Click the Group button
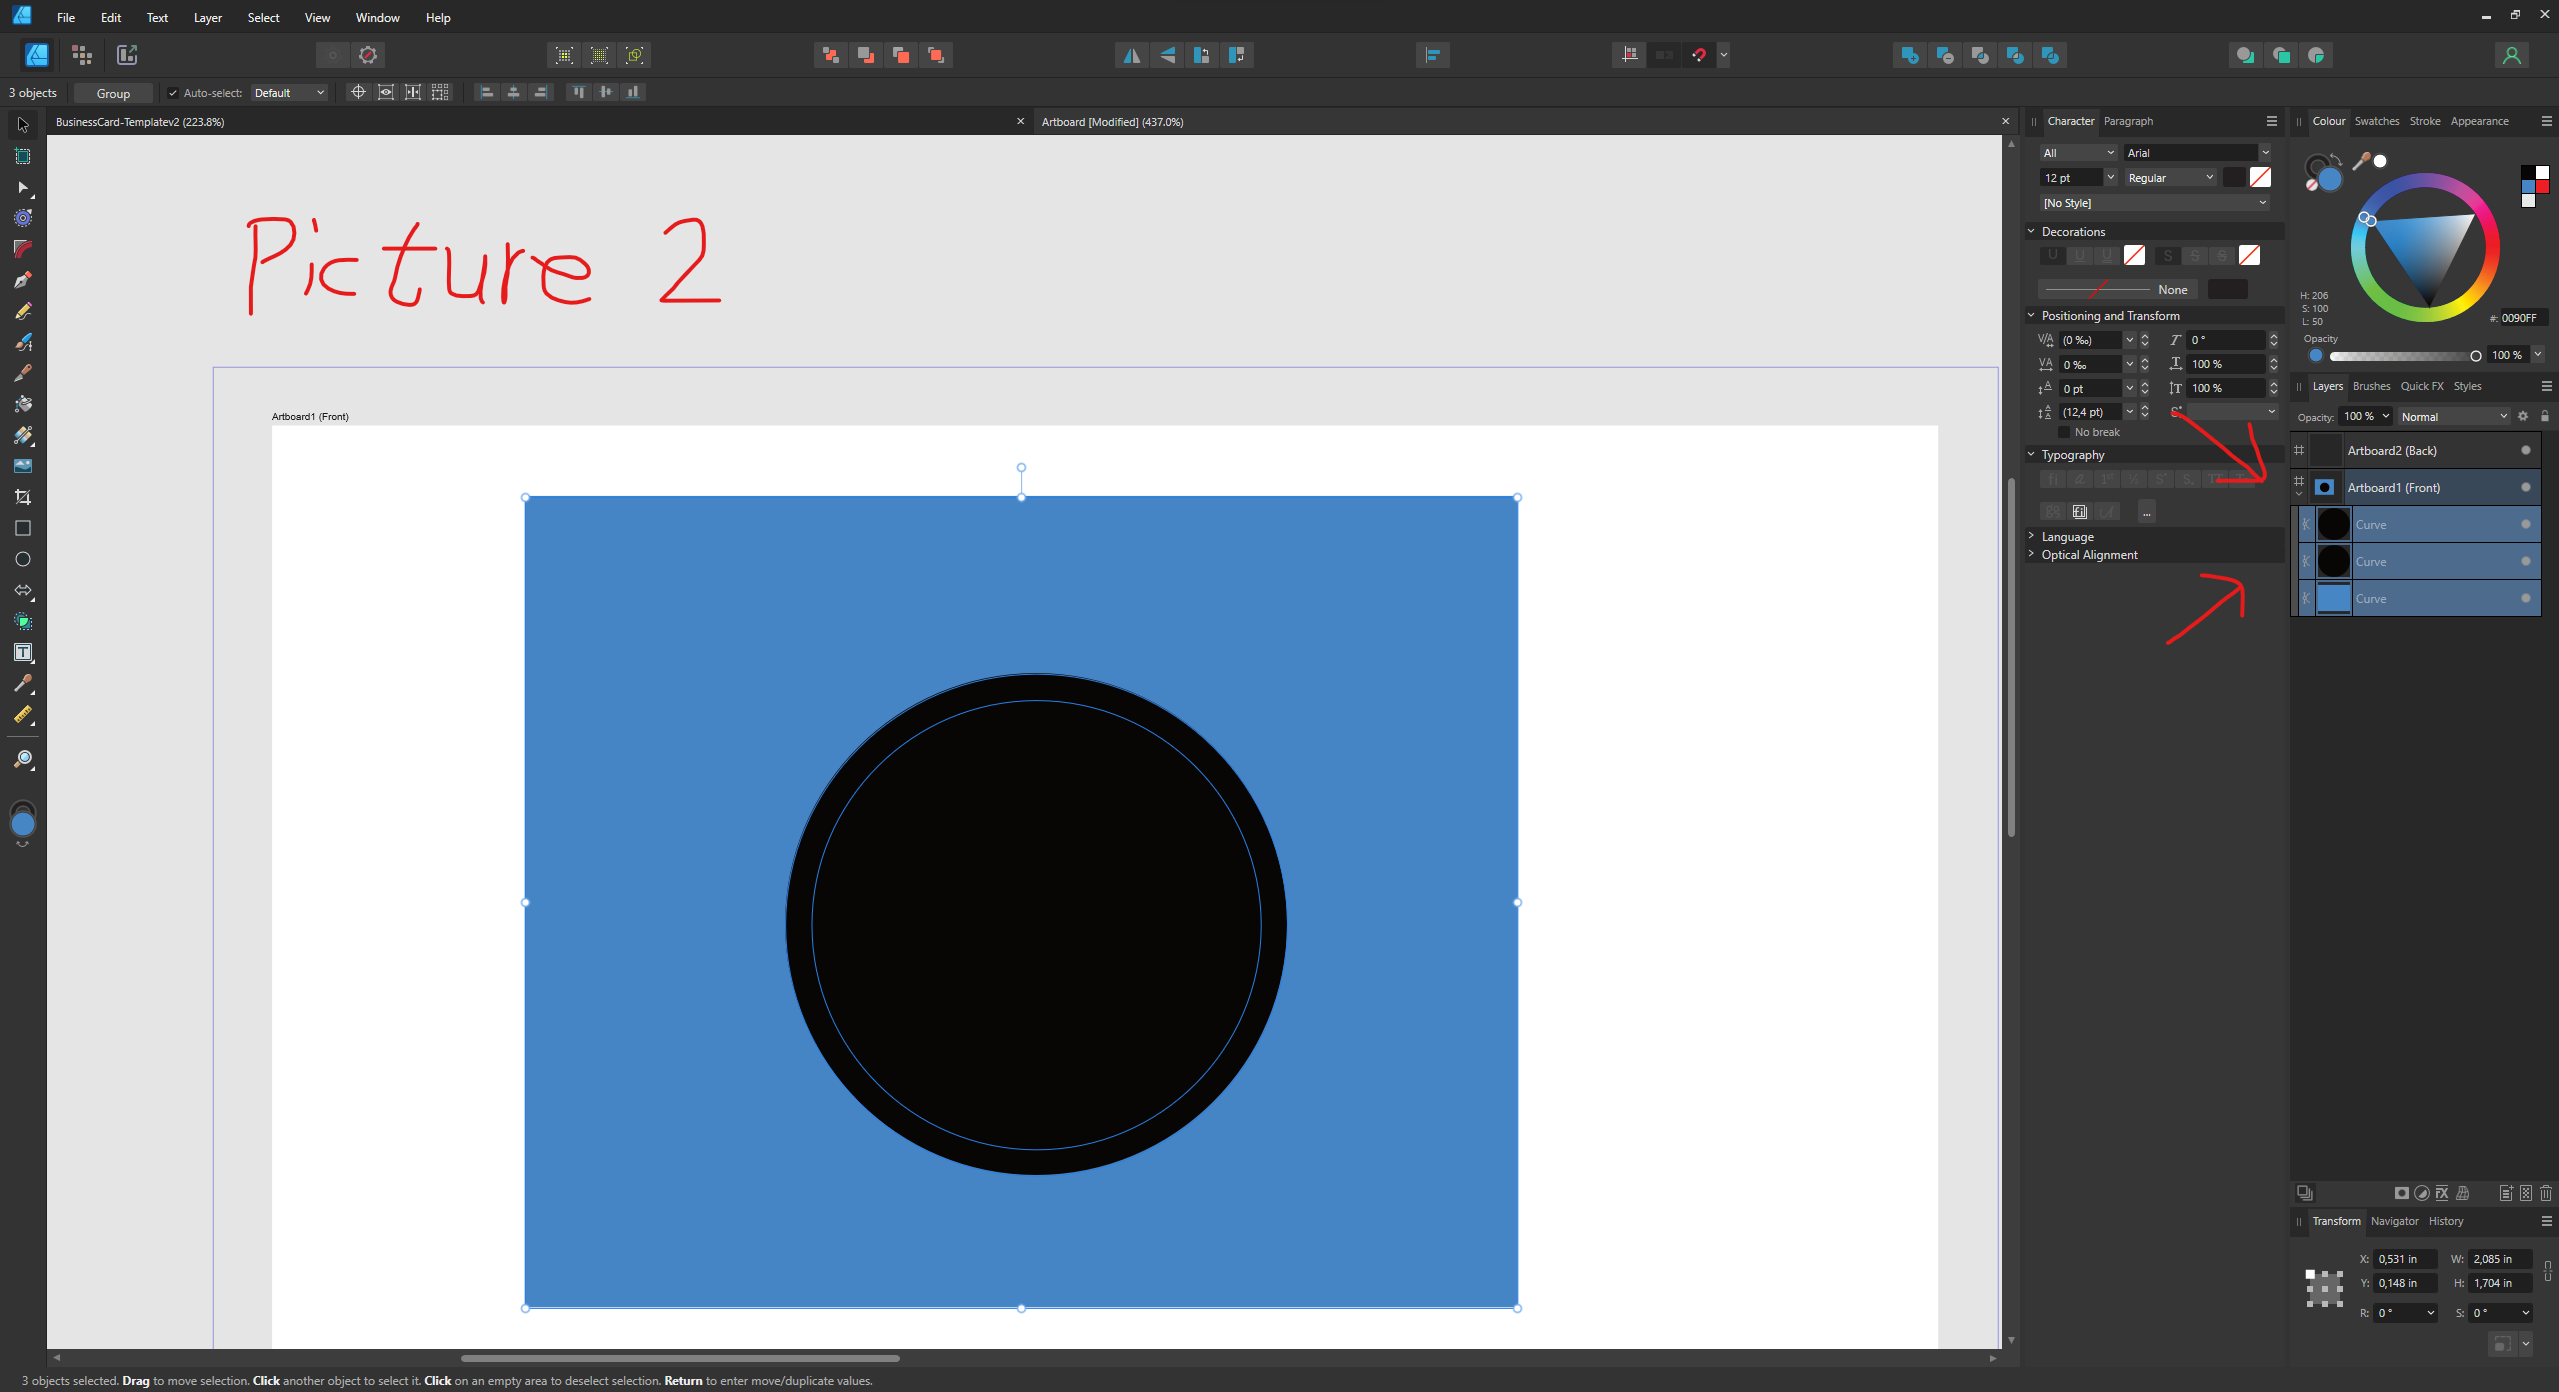This screenshot has width=2559, height=1392. tap(113, 93)
